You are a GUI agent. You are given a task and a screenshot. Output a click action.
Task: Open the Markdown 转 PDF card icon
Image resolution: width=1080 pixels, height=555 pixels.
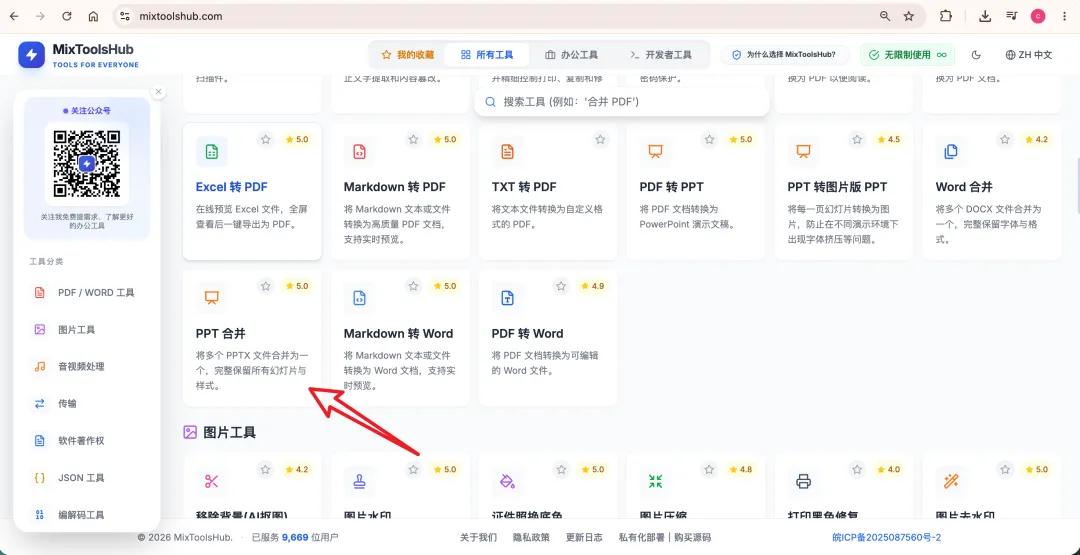coord(359,151)
